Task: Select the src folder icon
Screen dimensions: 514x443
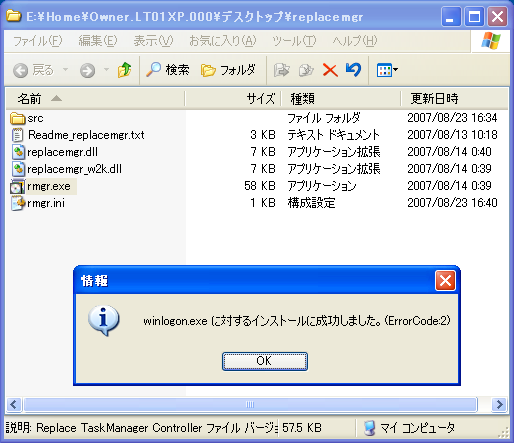Action: pos(18,118)
